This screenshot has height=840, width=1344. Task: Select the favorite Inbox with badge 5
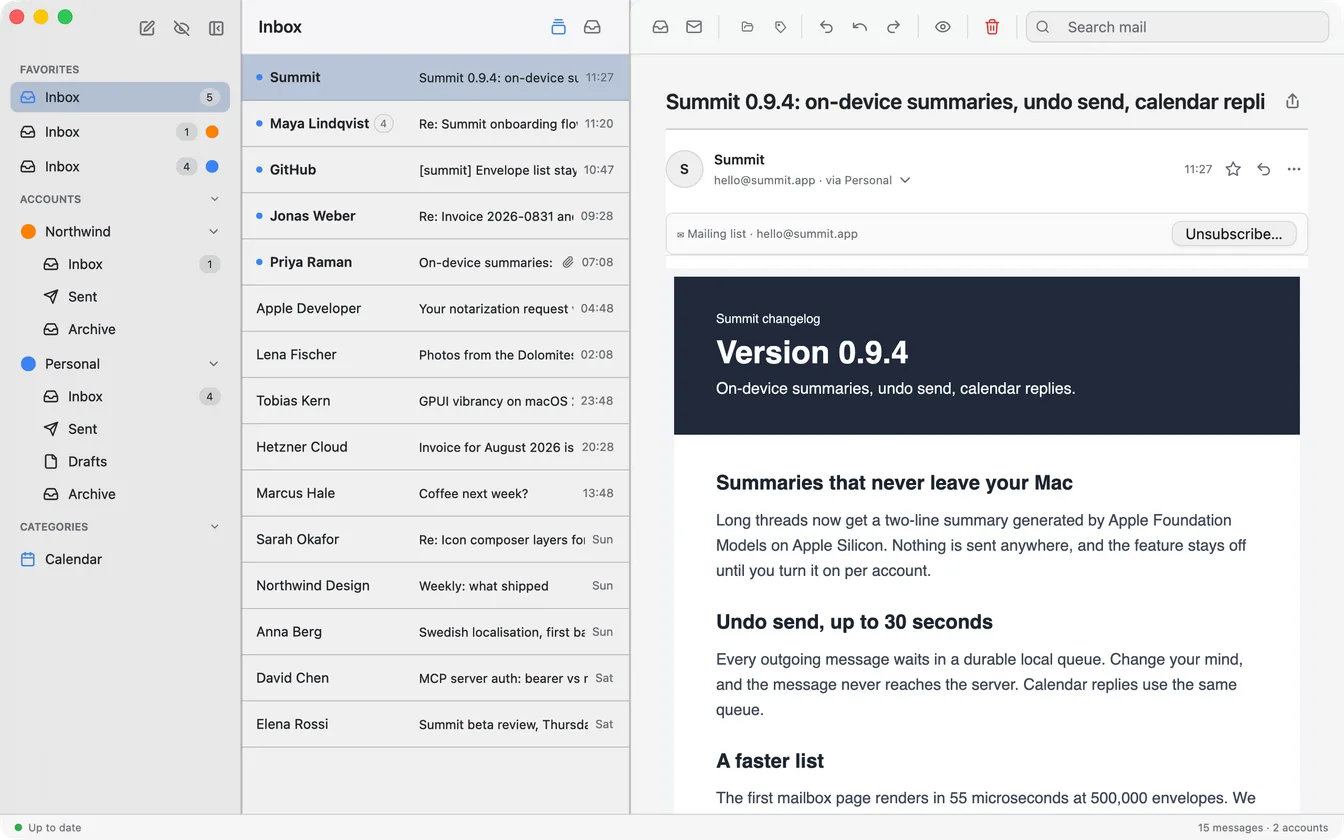click(120, 97)
